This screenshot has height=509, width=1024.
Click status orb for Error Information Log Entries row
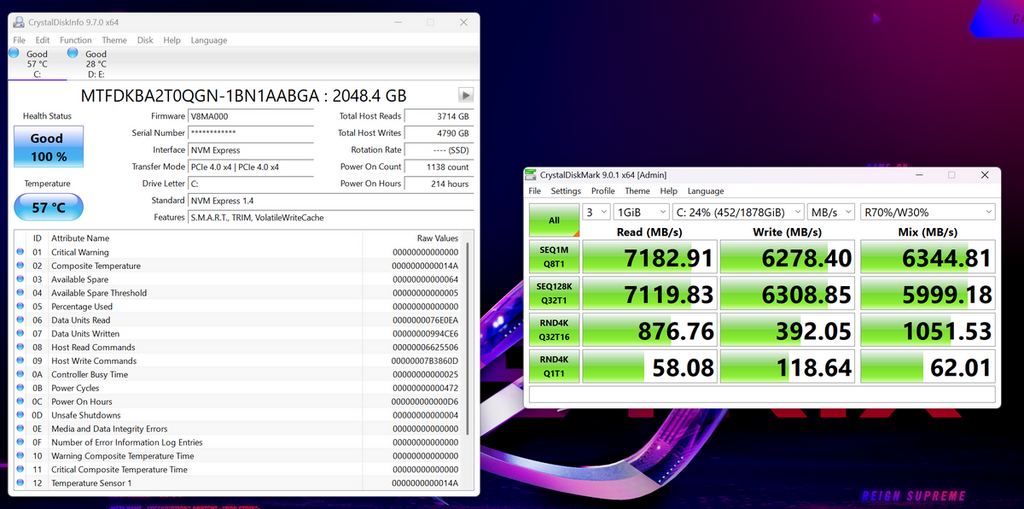coord(20,442)
